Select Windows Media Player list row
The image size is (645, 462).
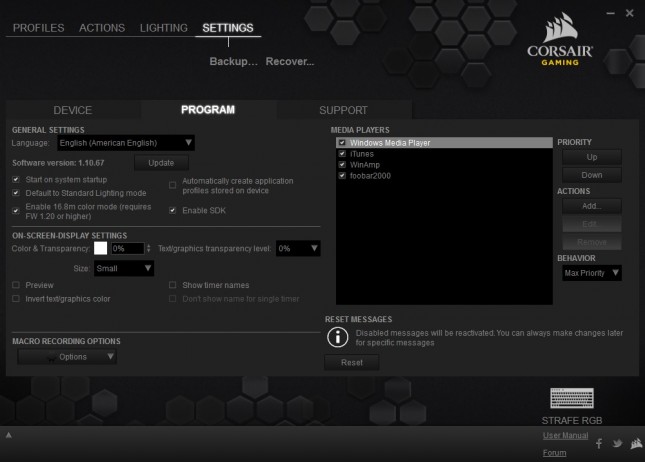click(x=444, y=142)
